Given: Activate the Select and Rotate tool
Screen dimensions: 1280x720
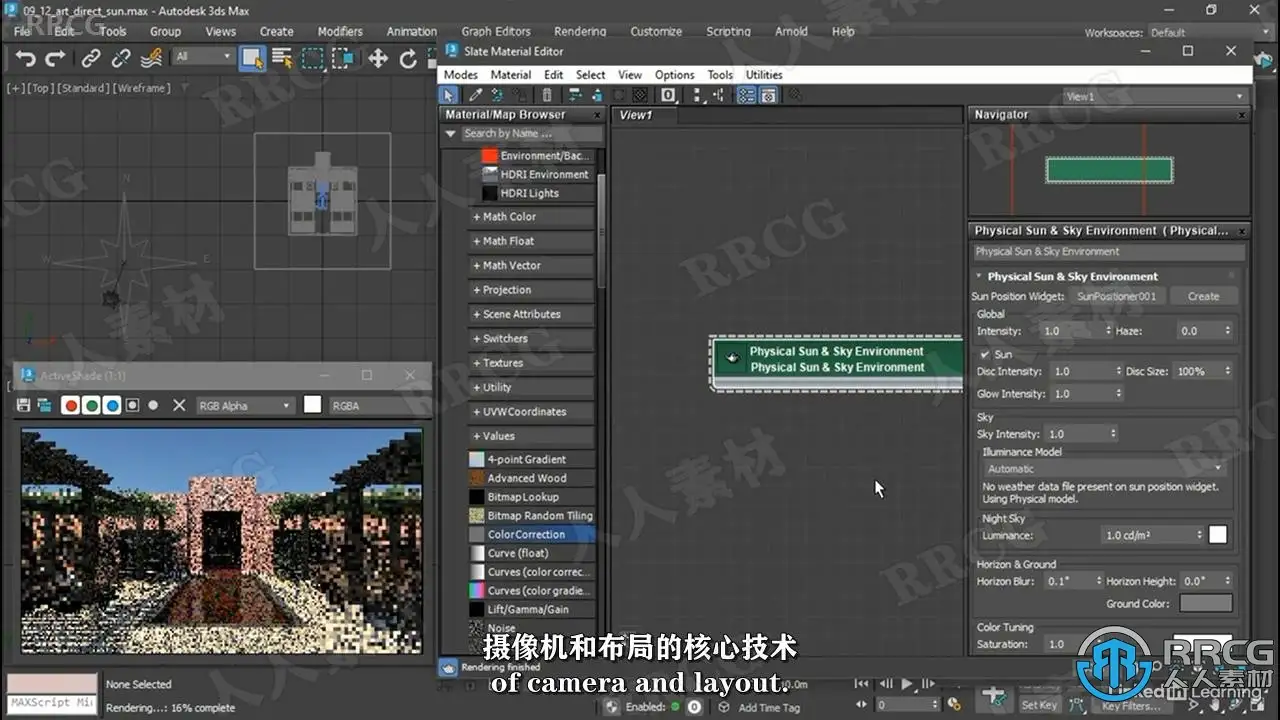Looking at the screenshot, I should (x=408, y=58).
